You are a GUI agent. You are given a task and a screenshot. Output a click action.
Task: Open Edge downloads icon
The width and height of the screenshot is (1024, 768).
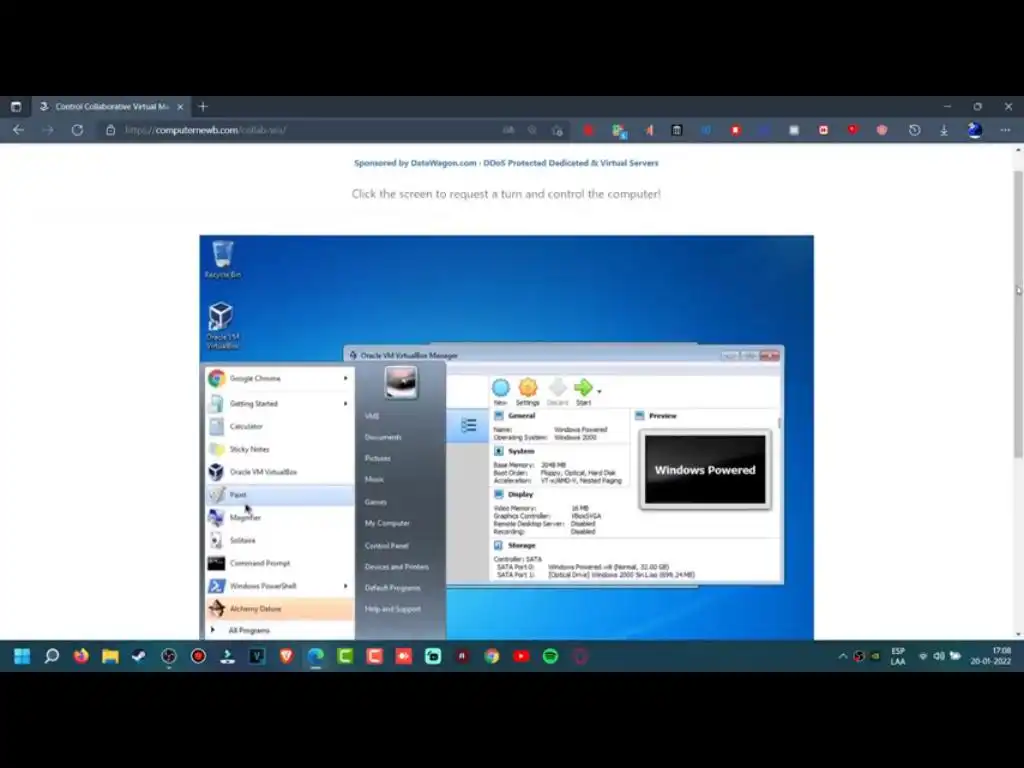click(944, 130)
